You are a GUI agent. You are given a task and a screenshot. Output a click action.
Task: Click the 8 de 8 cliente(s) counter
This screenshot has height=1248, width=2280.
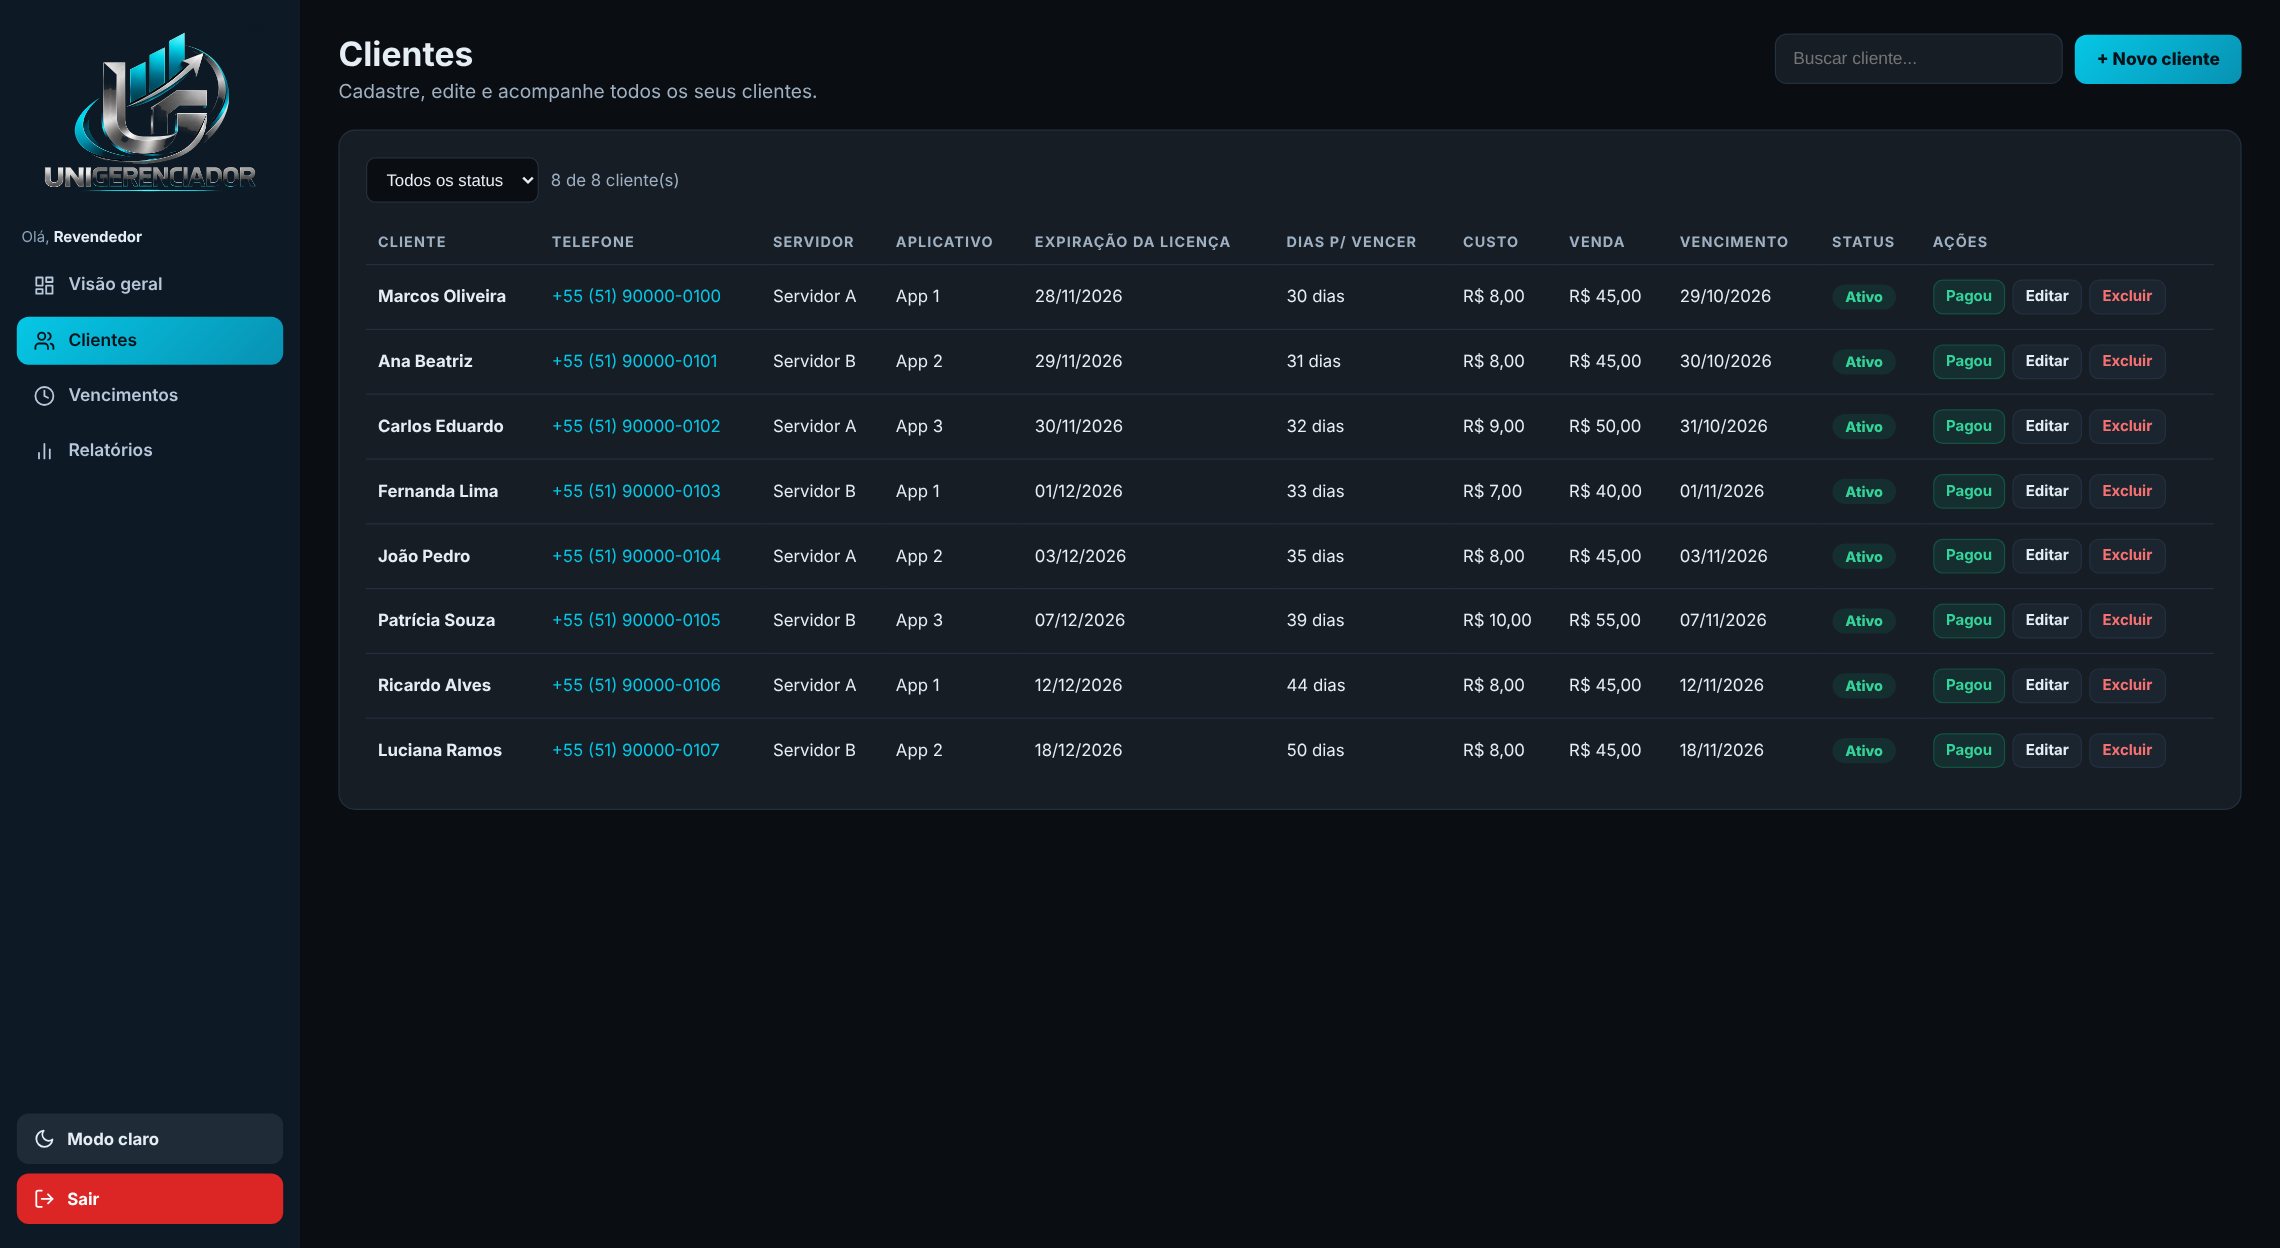615,181
